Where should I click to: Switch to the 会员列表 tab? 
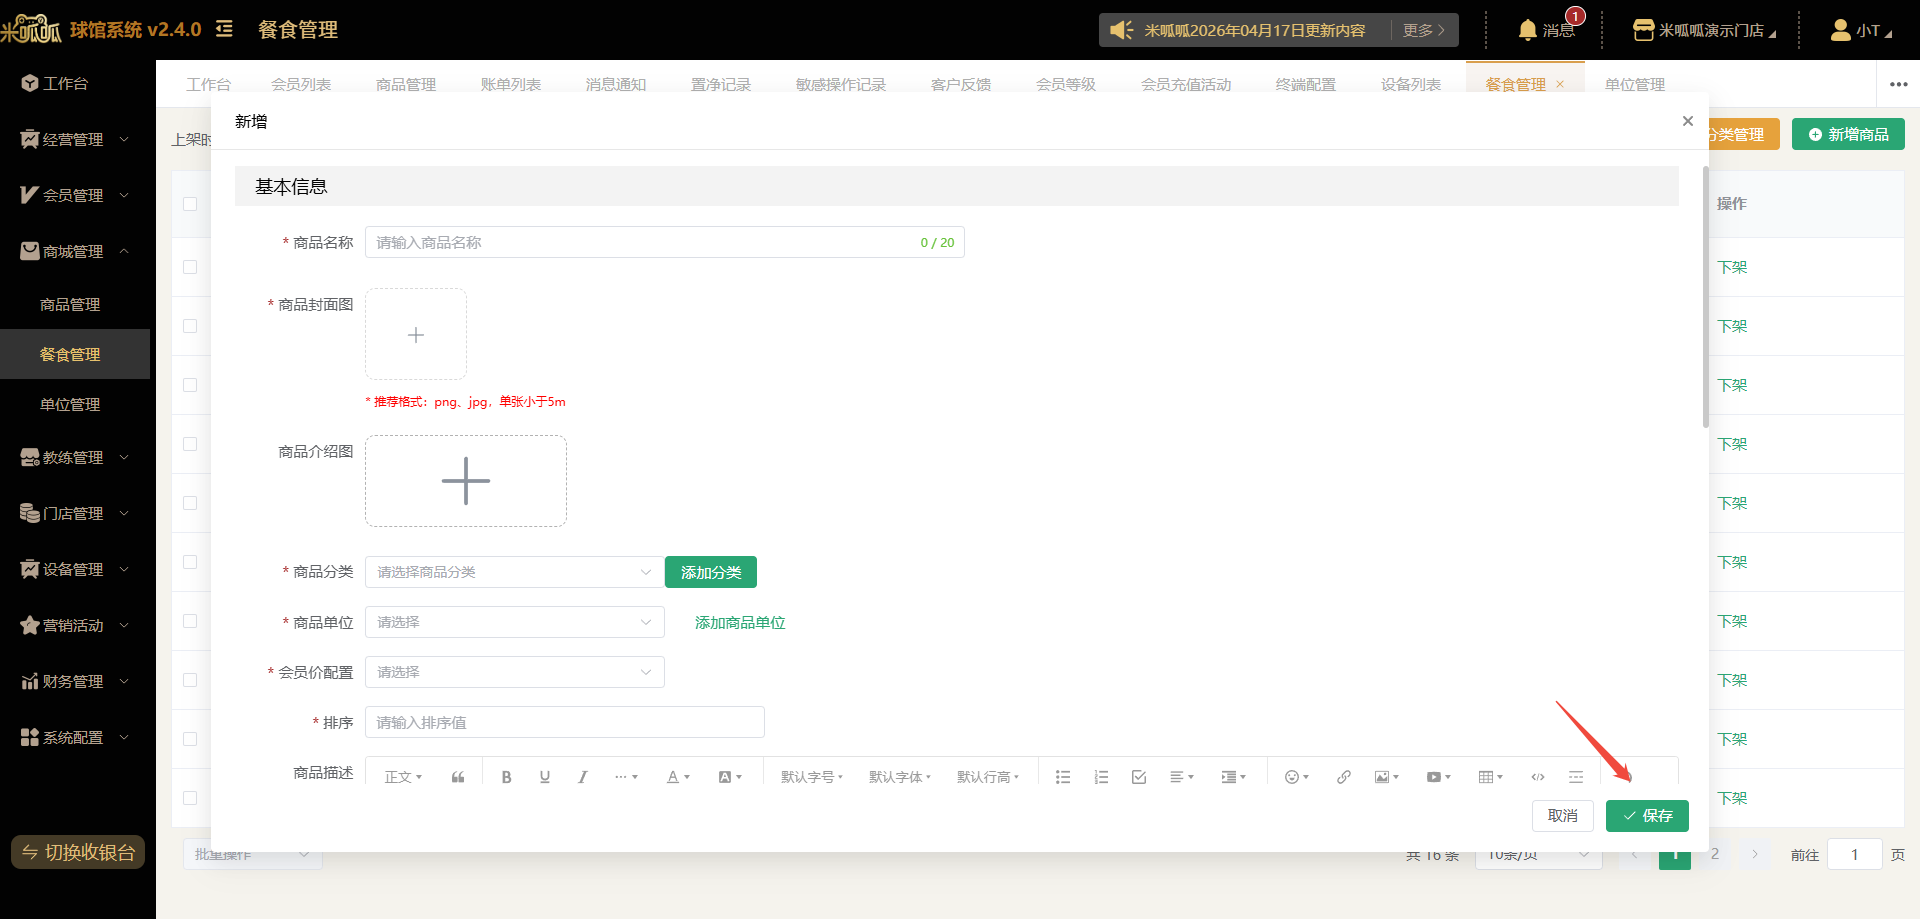[301, 84]
